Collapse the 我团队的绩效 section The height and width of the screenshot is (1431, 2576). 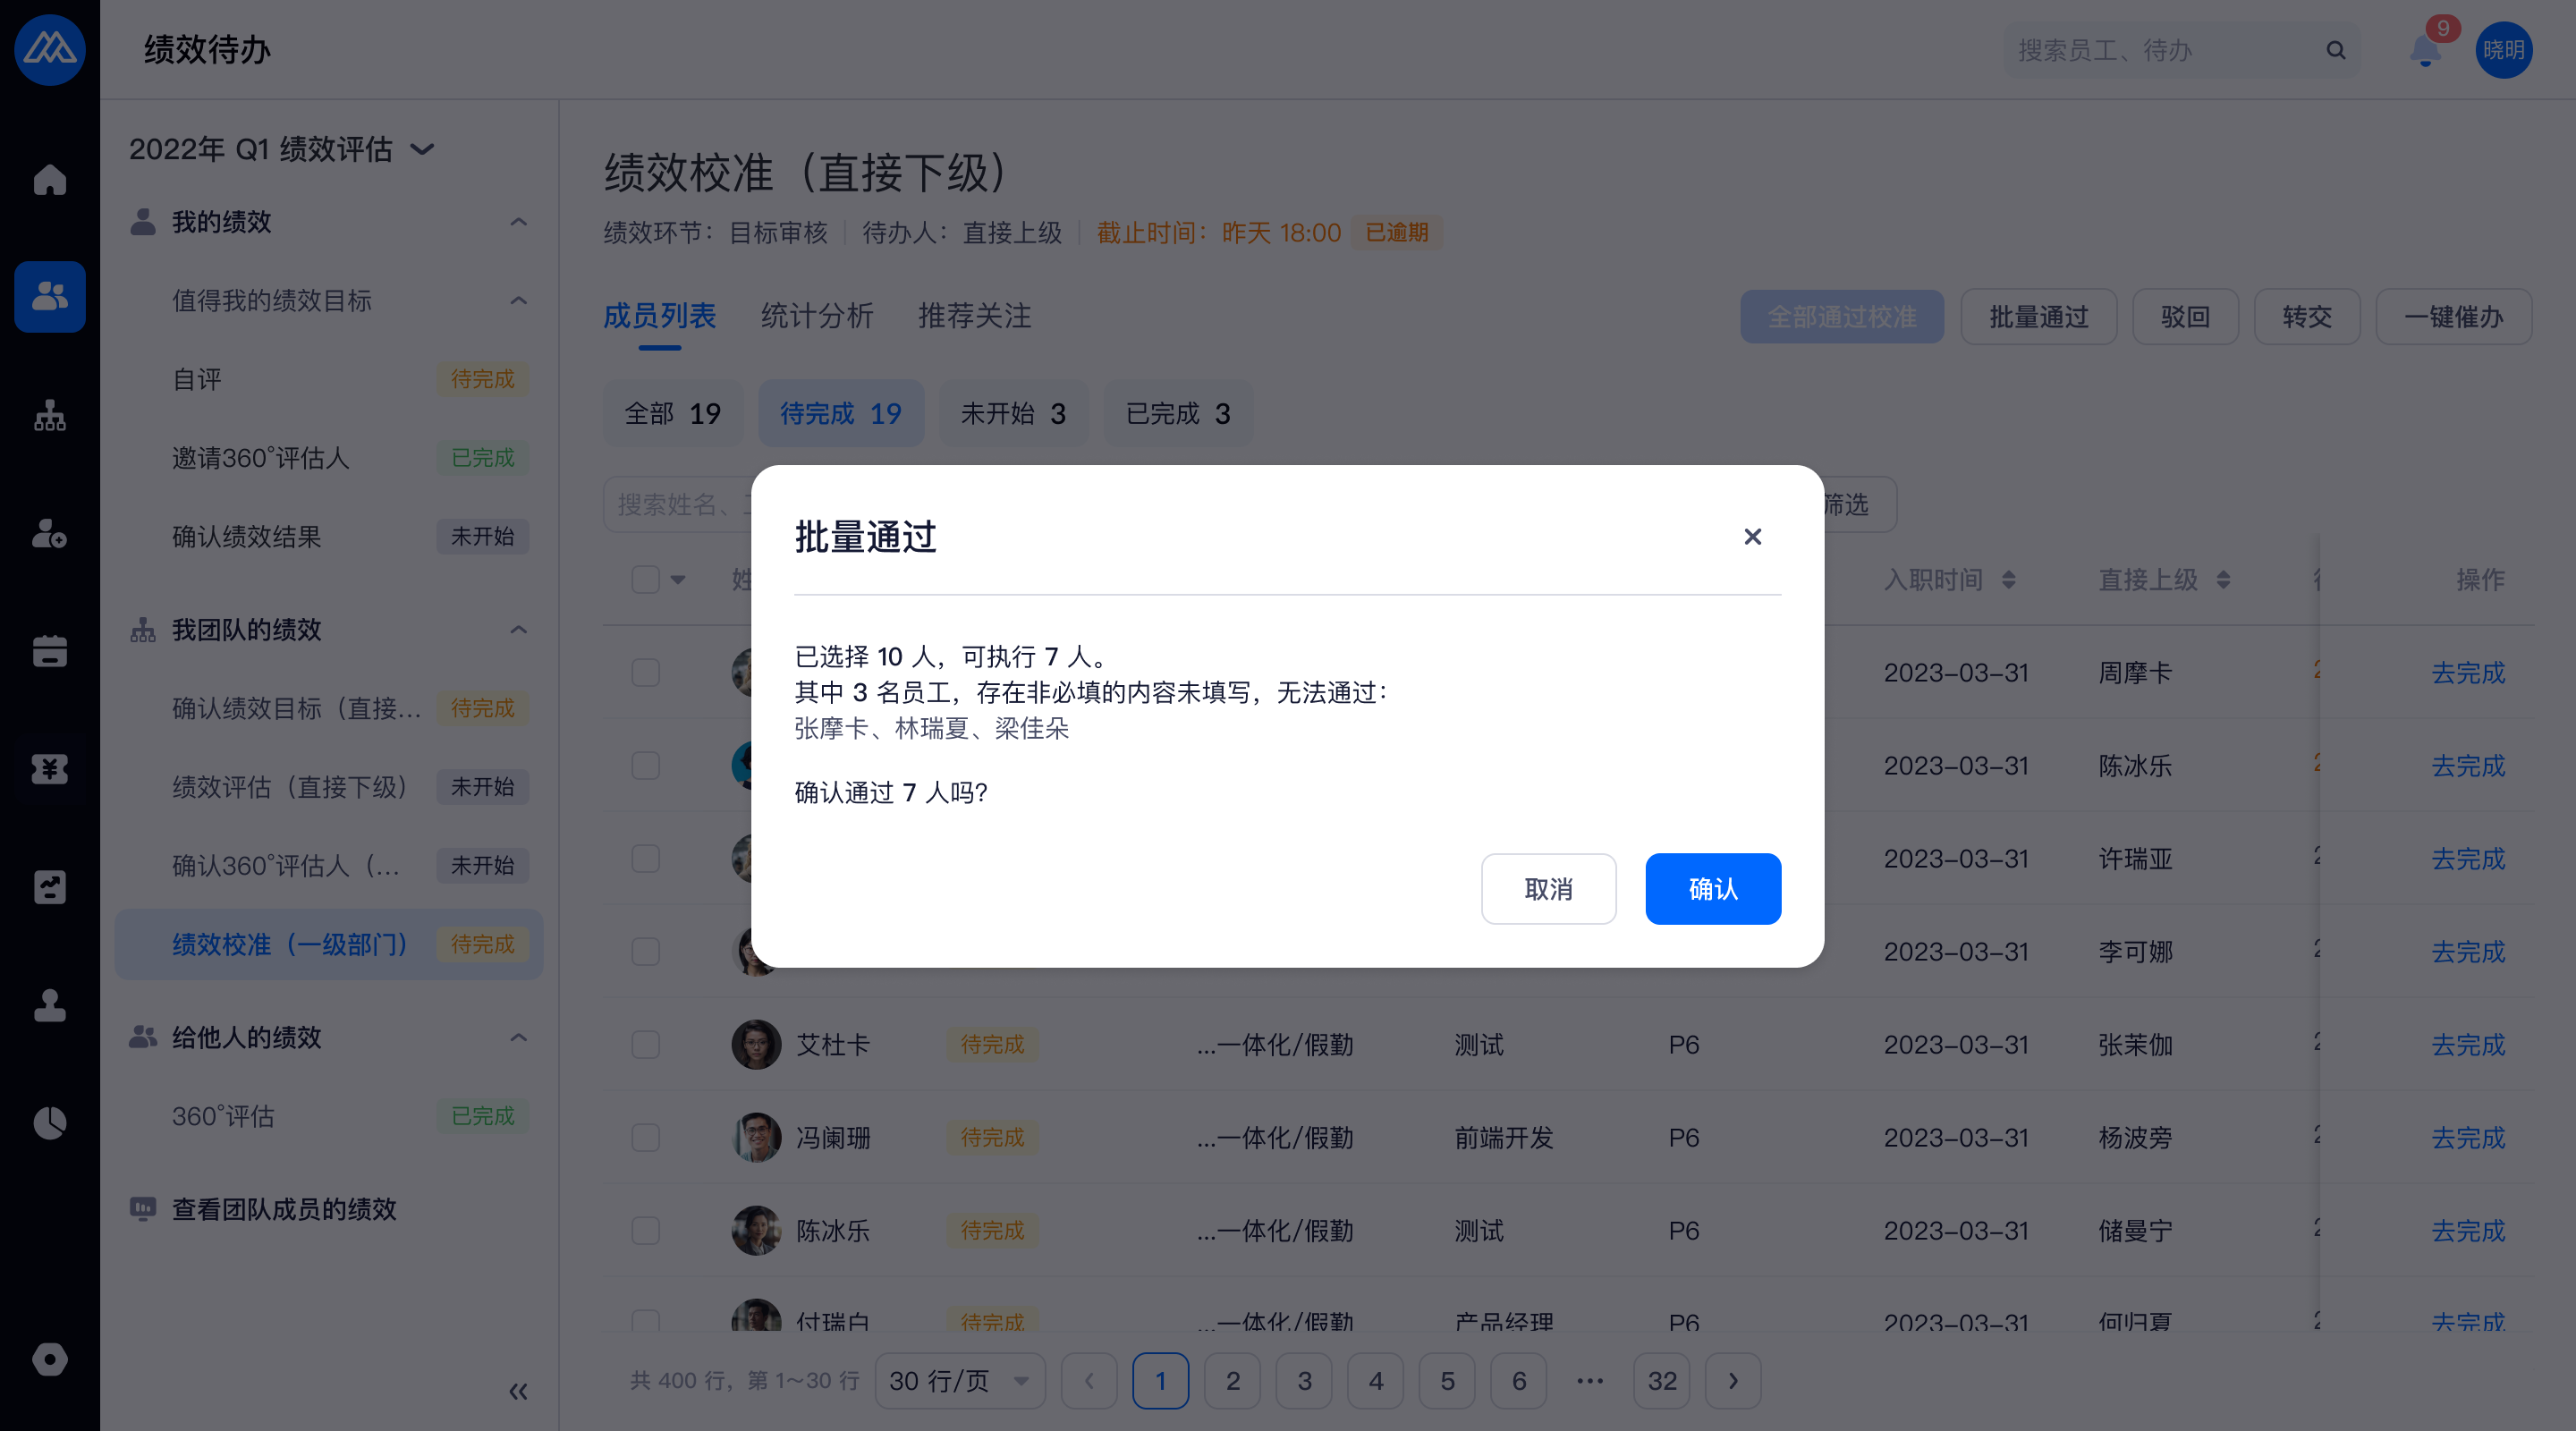518,629
